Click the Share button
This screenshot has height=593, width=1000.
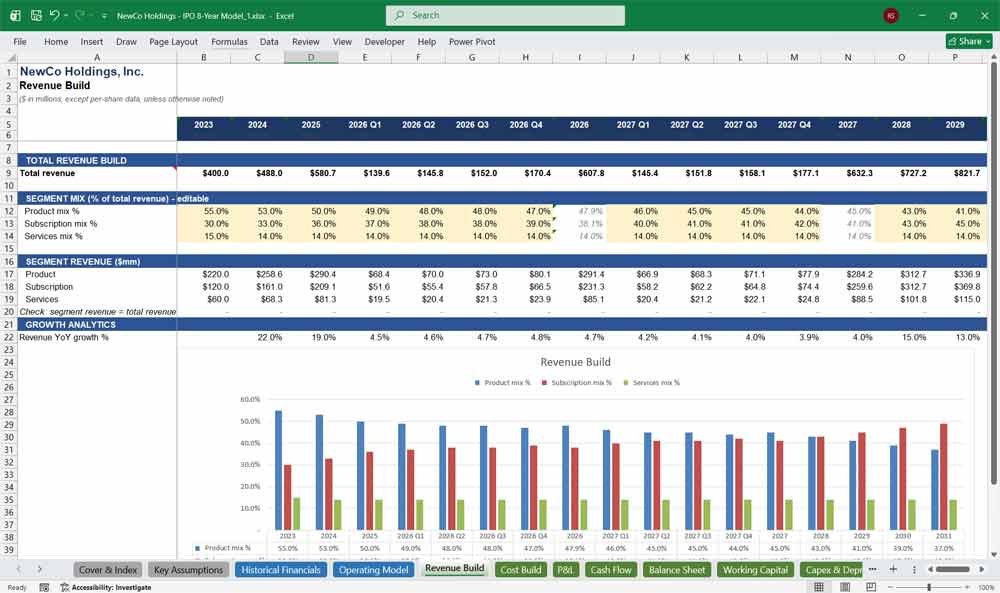[x=969, y=41]
